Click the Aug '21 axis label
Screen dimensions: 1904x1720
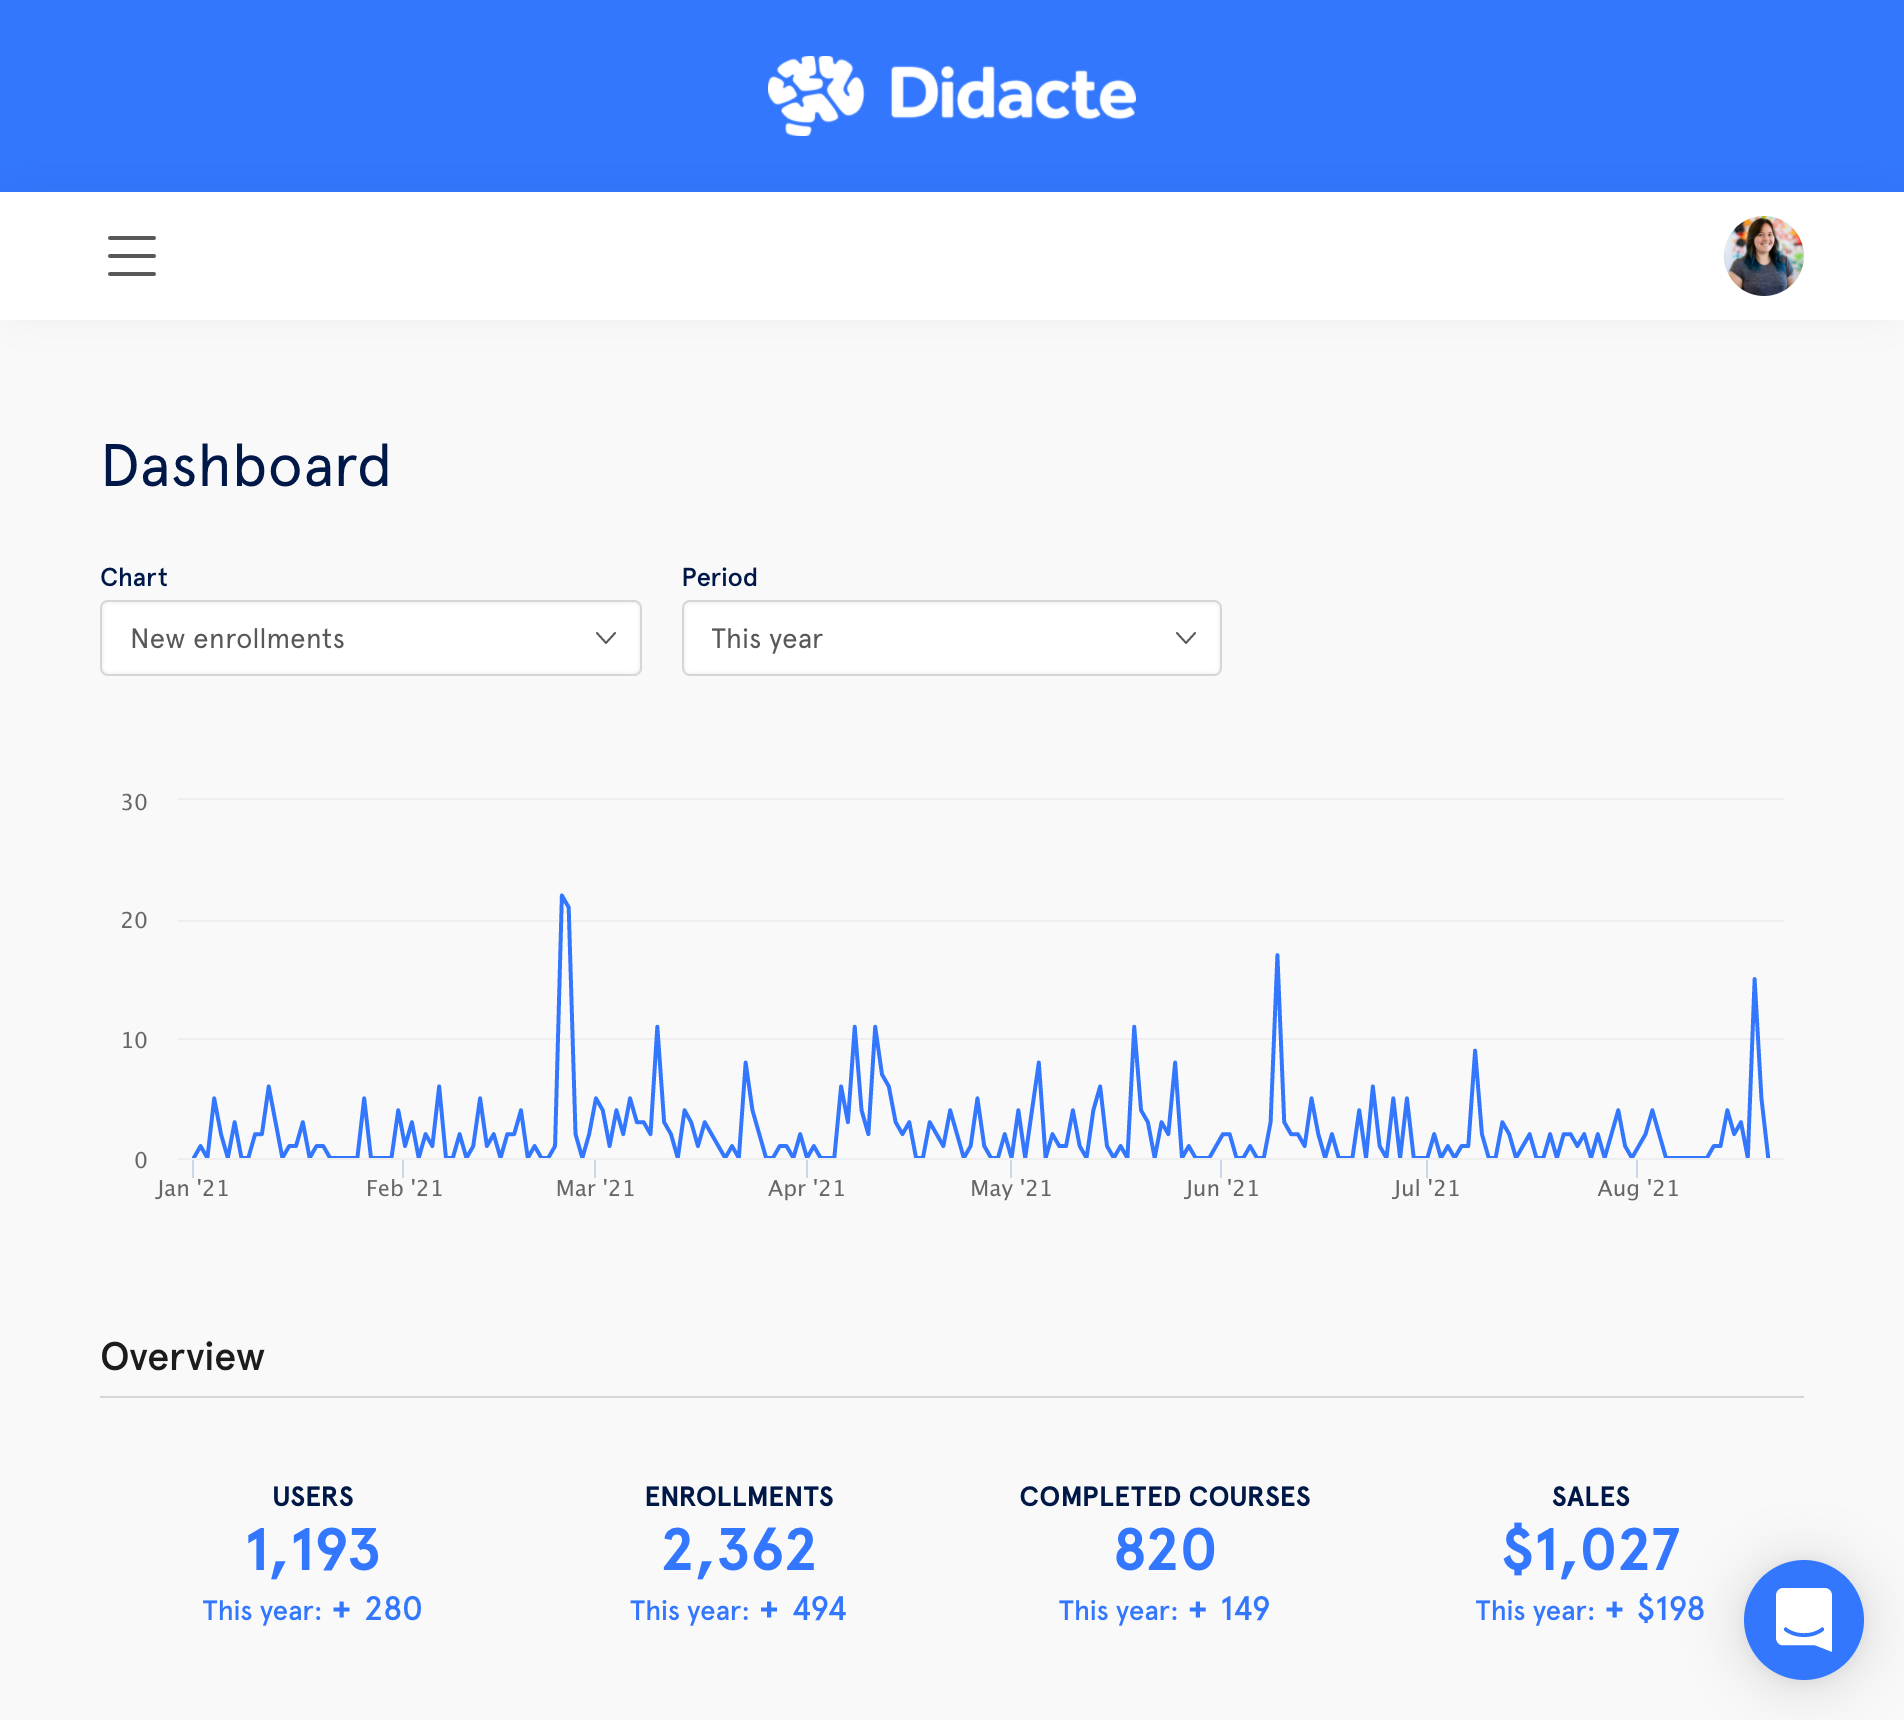[x=1638, y=1188]
